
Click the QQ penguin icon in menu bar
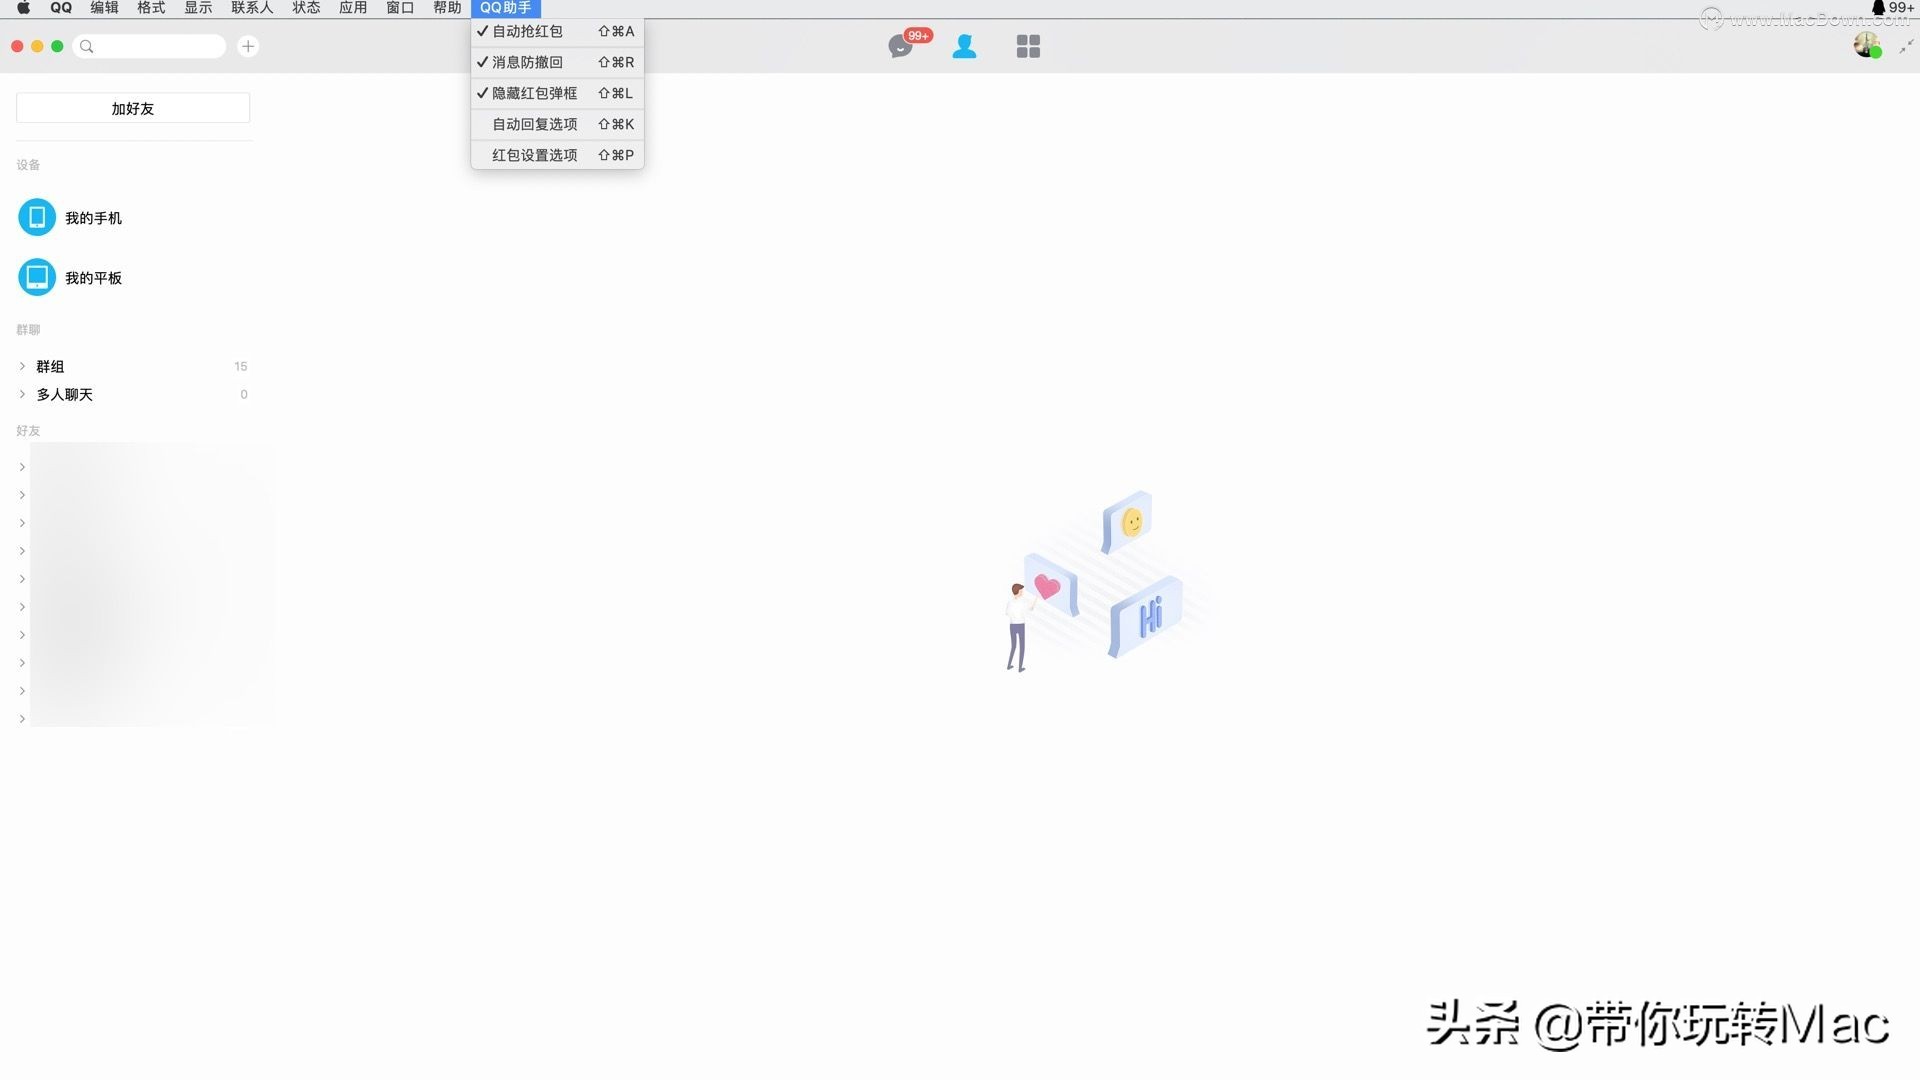coord(1878,7)
